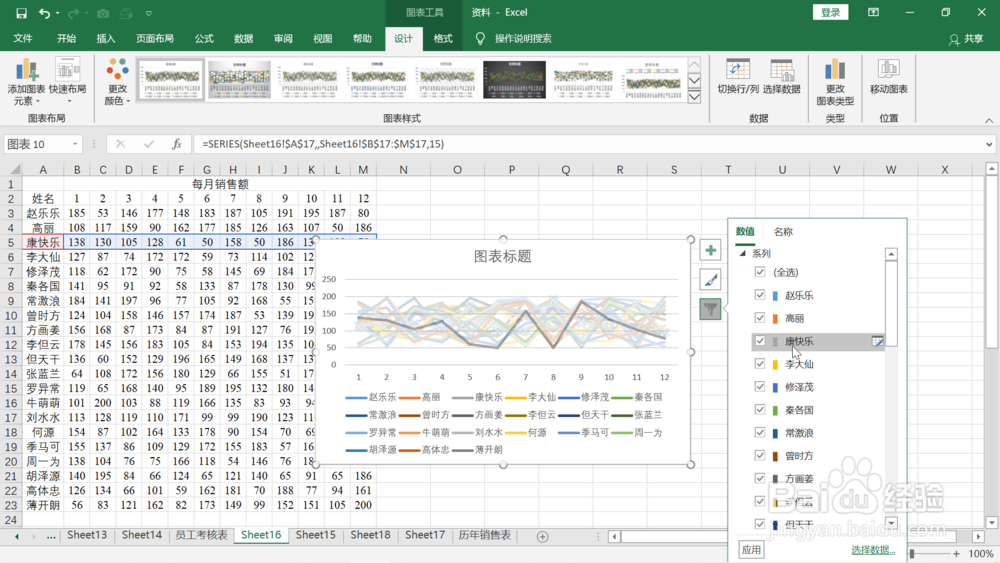
Task: Click Change Chart Type icon
Action: pyautogui.click(x=835, y=69)
